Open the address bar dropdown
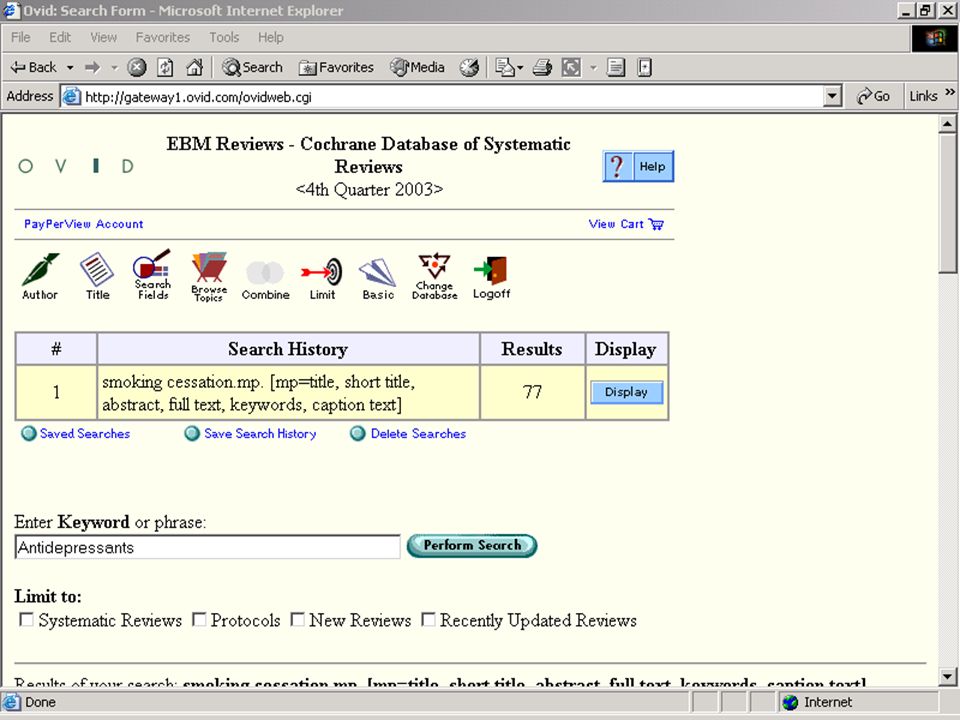960x720 pixels. (831, 96)
